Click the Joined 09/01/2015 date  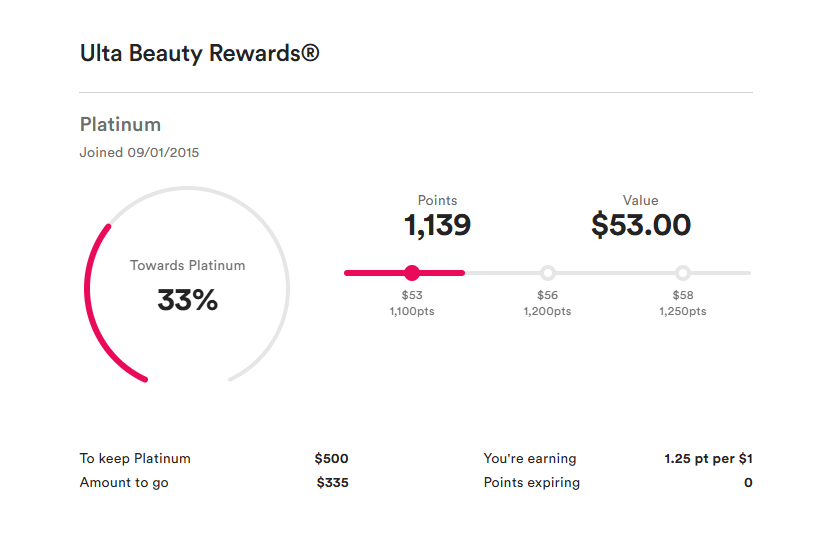(x=139, y=152)
